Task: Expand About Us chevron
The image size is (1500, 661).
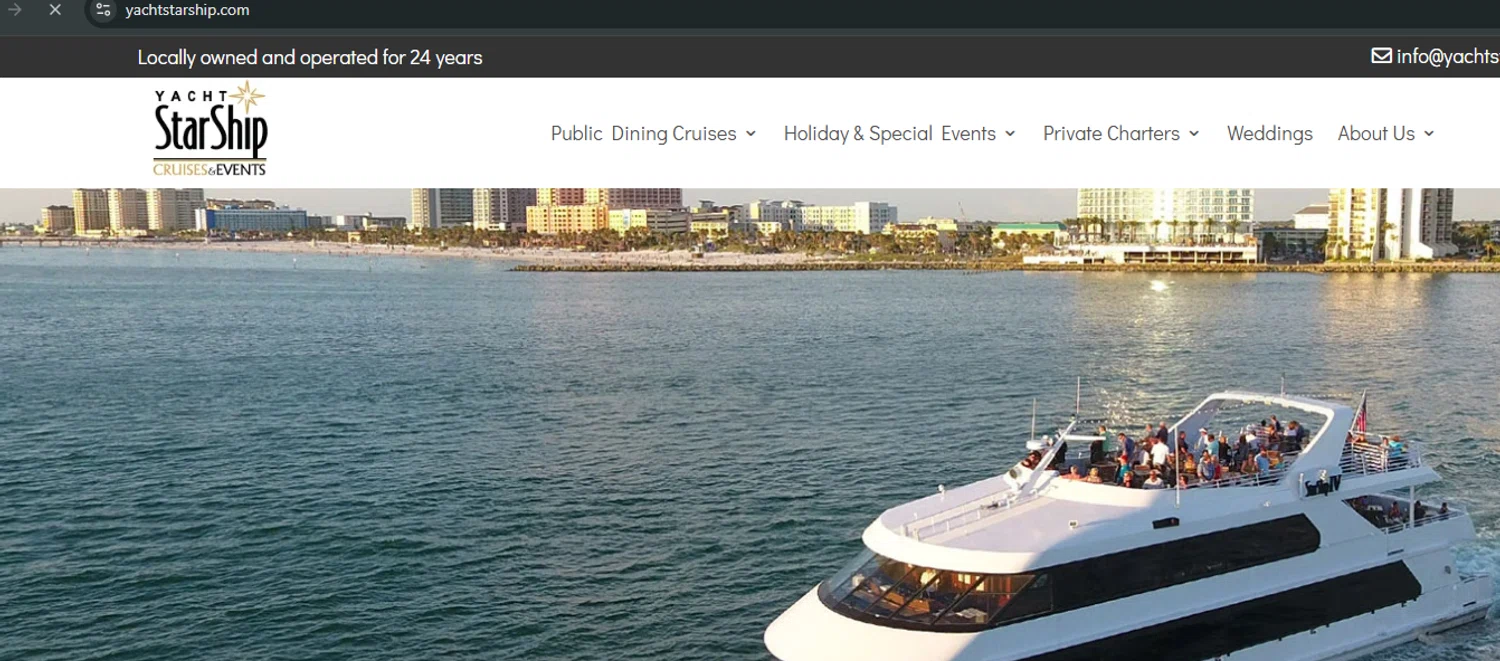Action: tap(1429, 134)
